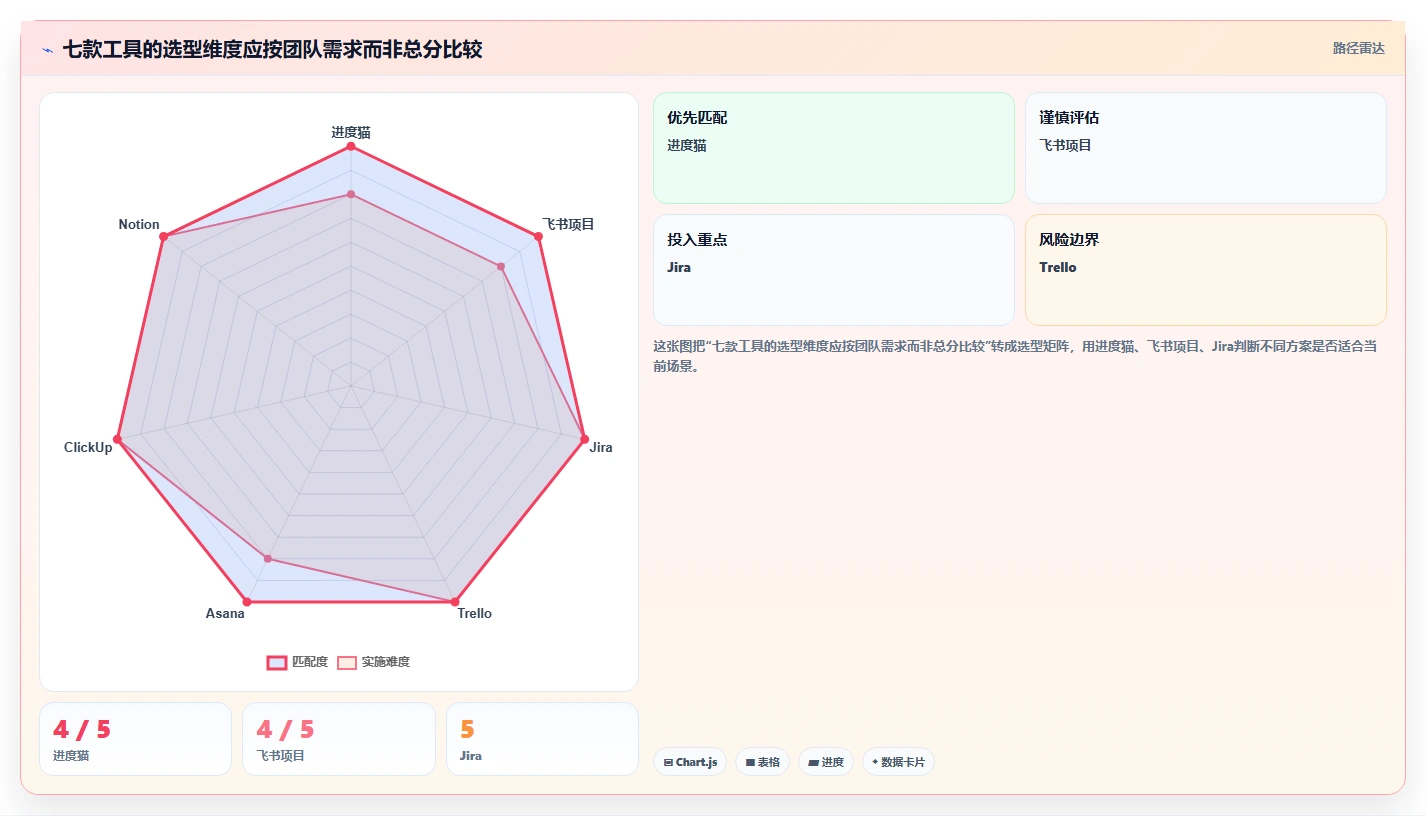Click the main title 七款工具的选型维度
The image size is (1426, 816).
tap(272, 49)
